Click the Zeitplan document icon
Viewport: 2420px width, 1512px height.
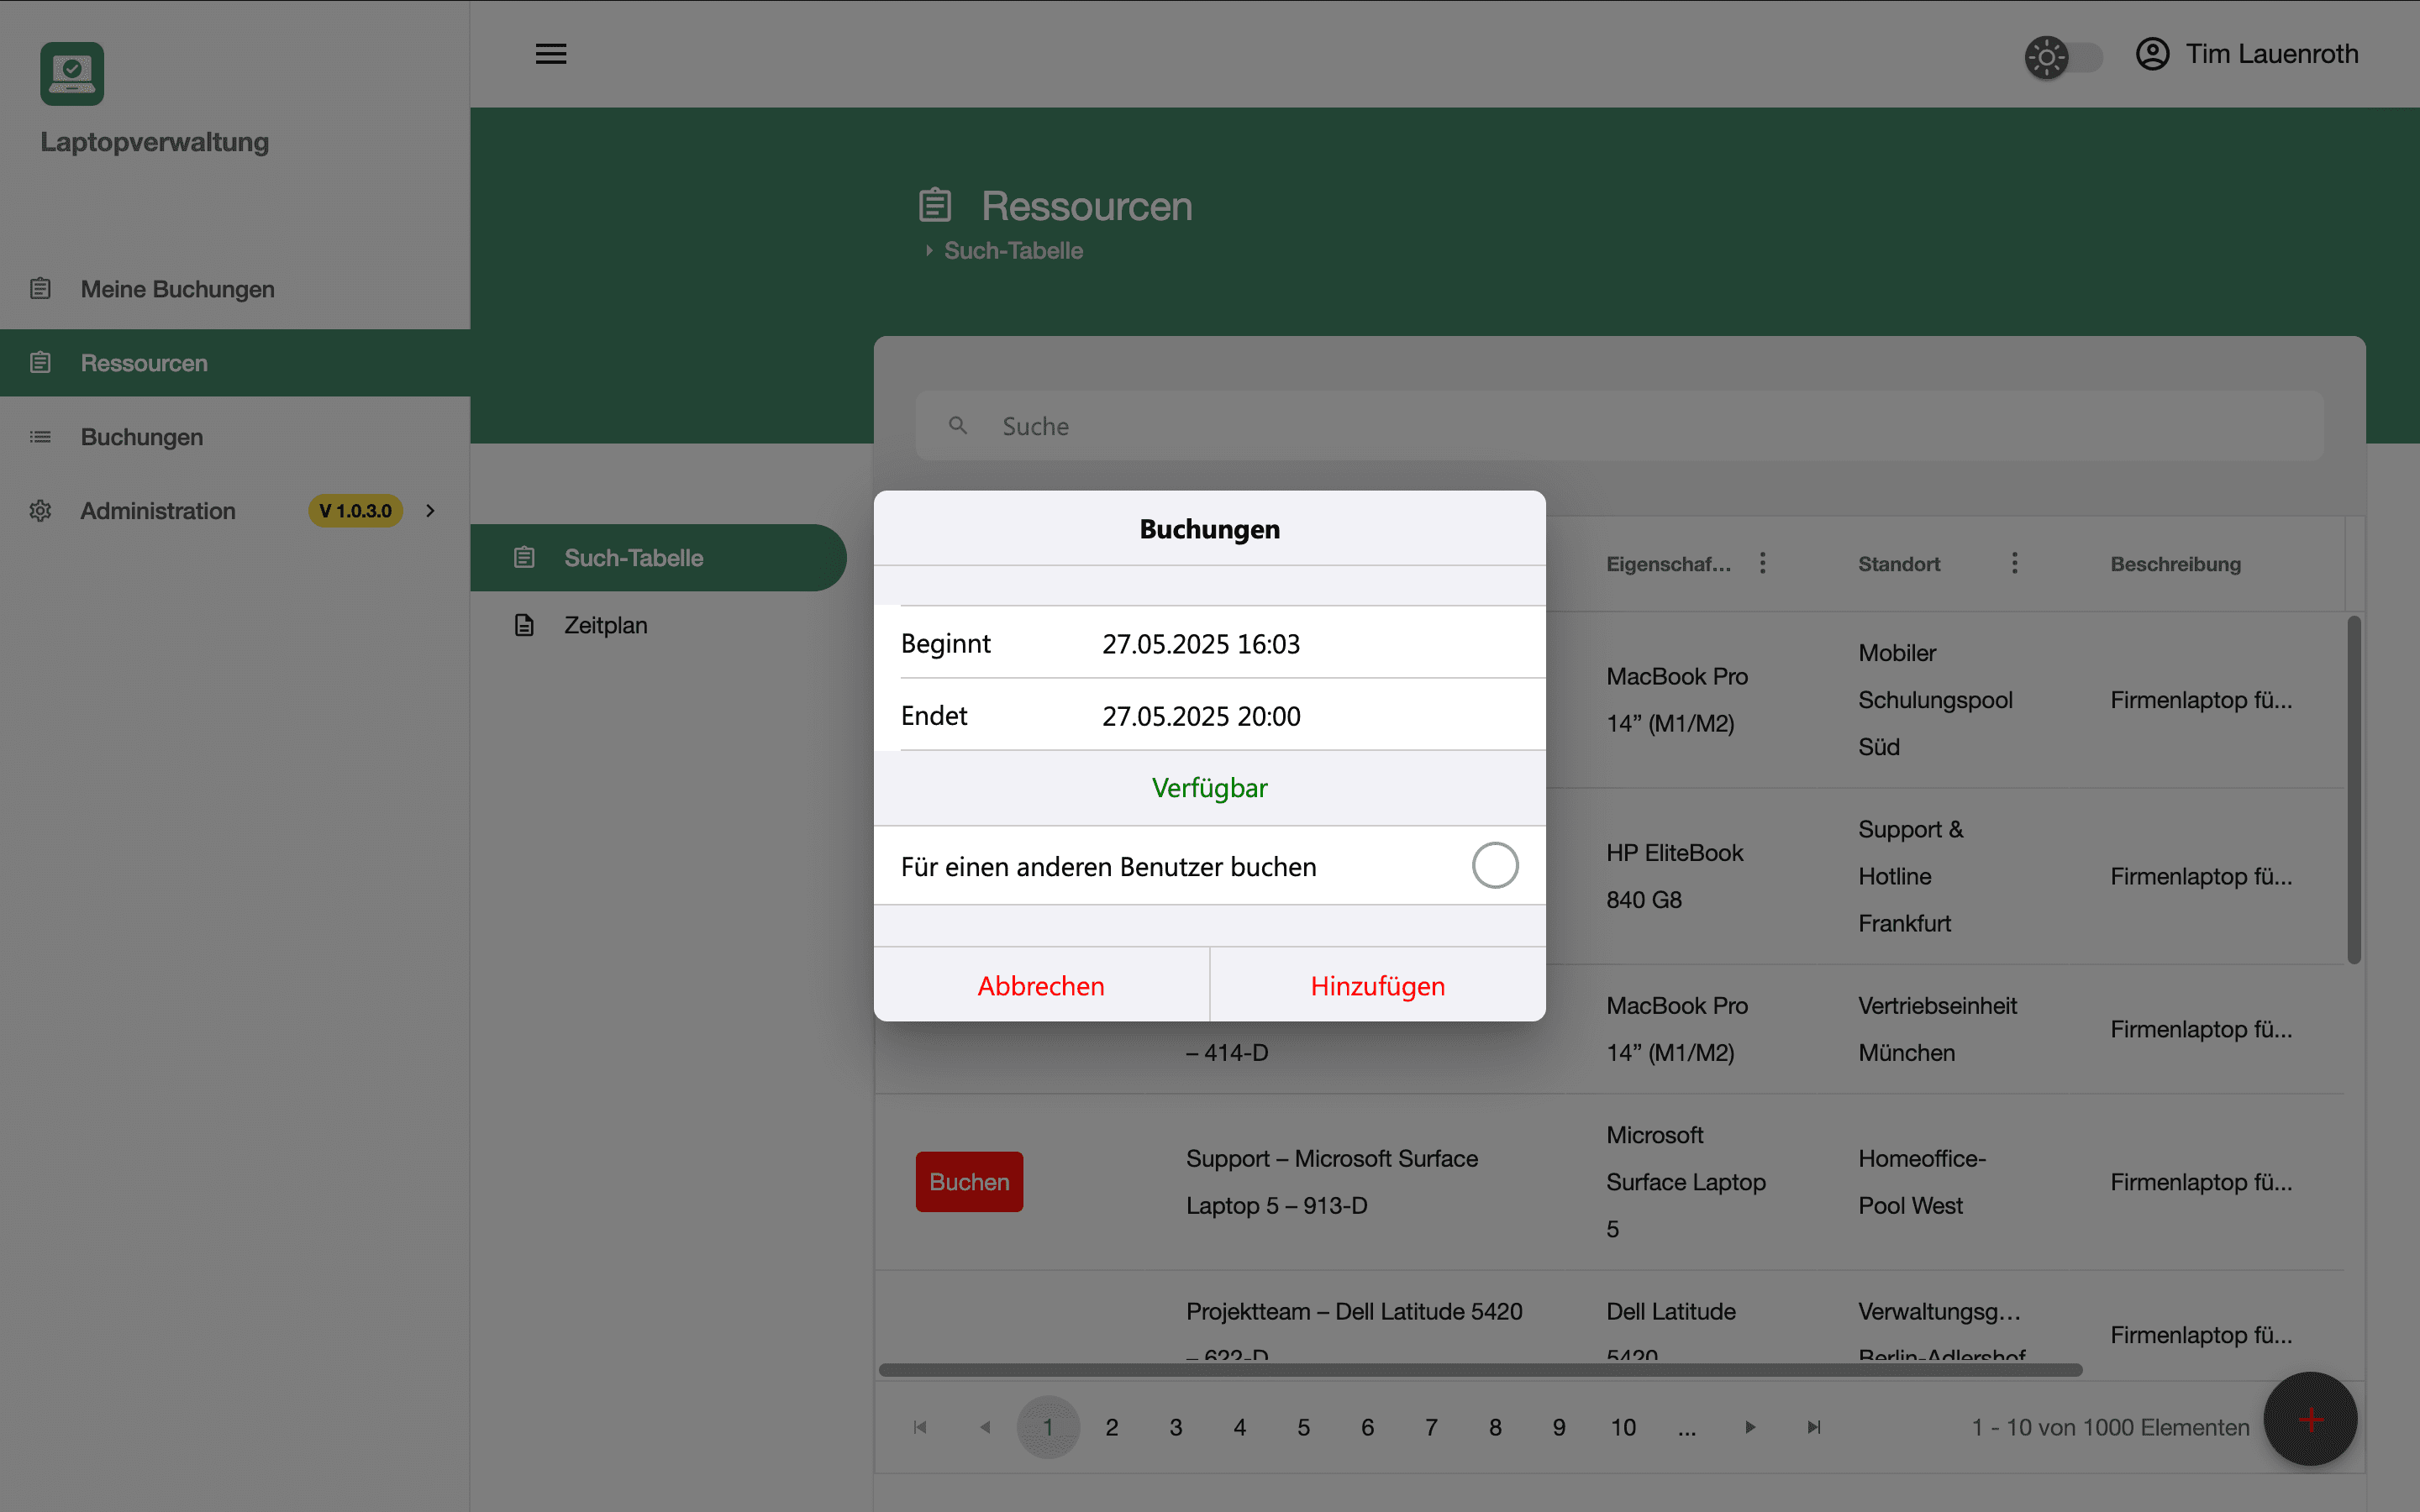tap(524, 625)
